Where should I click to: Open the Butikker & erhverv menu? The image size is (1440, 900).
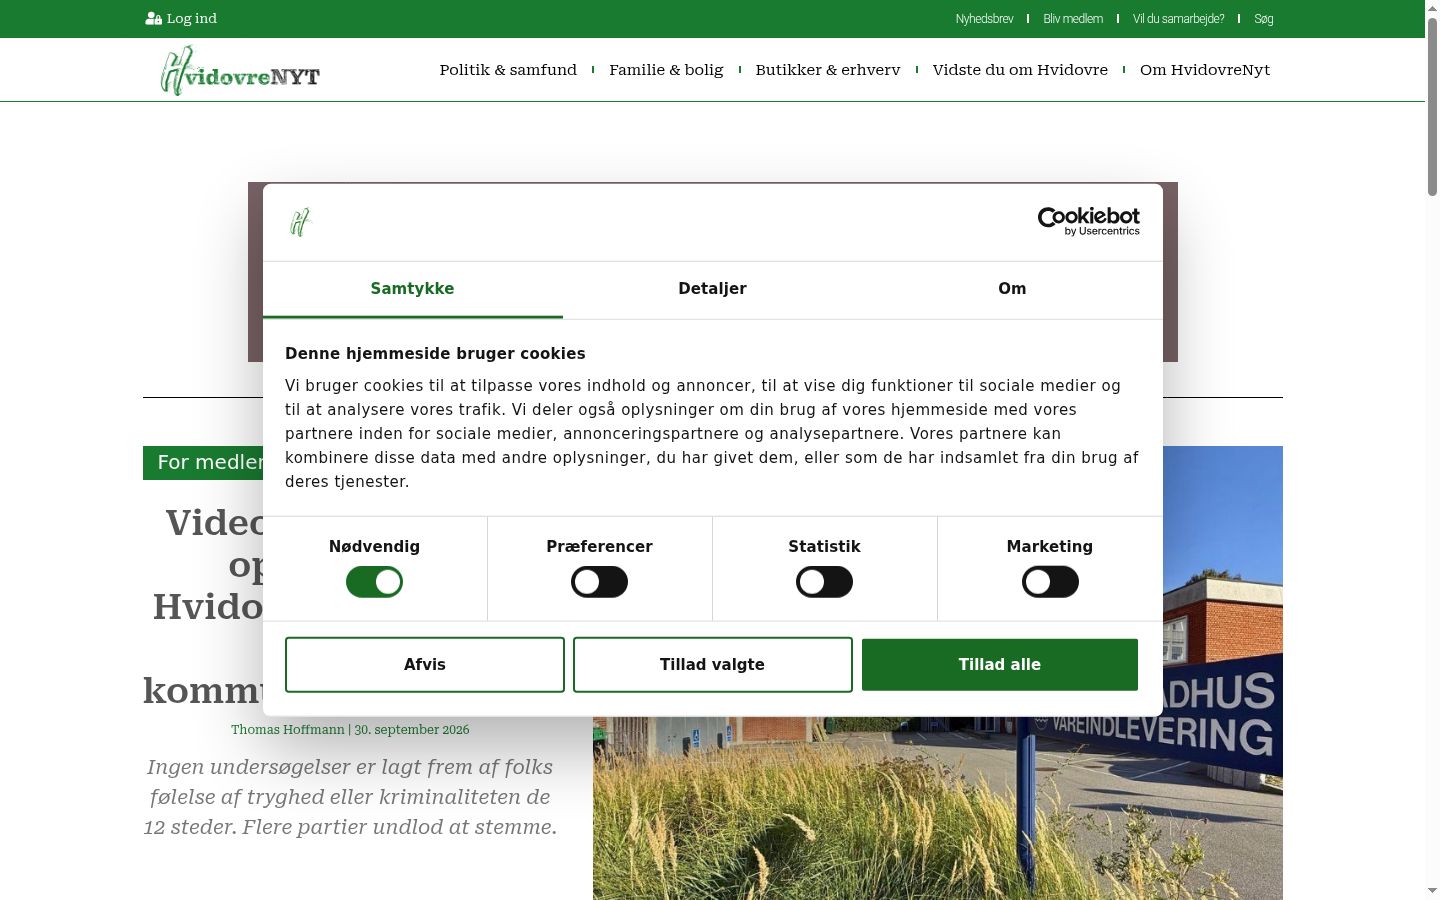tap(828, 70)
